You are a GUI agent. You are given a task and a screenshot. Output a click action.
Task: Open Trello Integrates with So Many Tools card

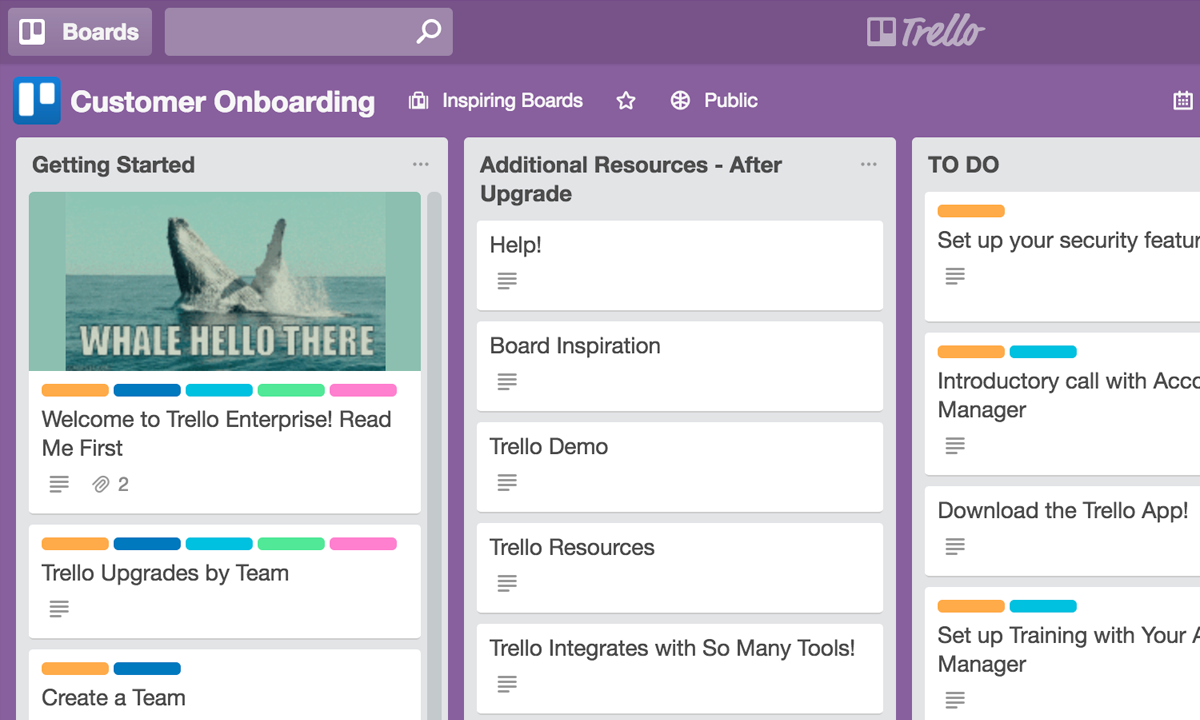pyautogui.click(x=680, y=669)
